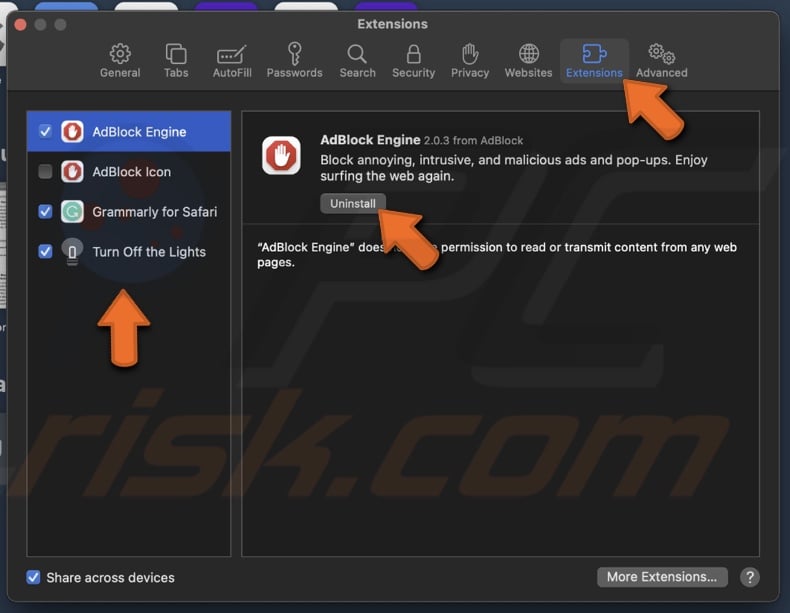Open the Search magnifier pane
The height and width of the screenshot is (613, 790).
click(x=357, y=60)
